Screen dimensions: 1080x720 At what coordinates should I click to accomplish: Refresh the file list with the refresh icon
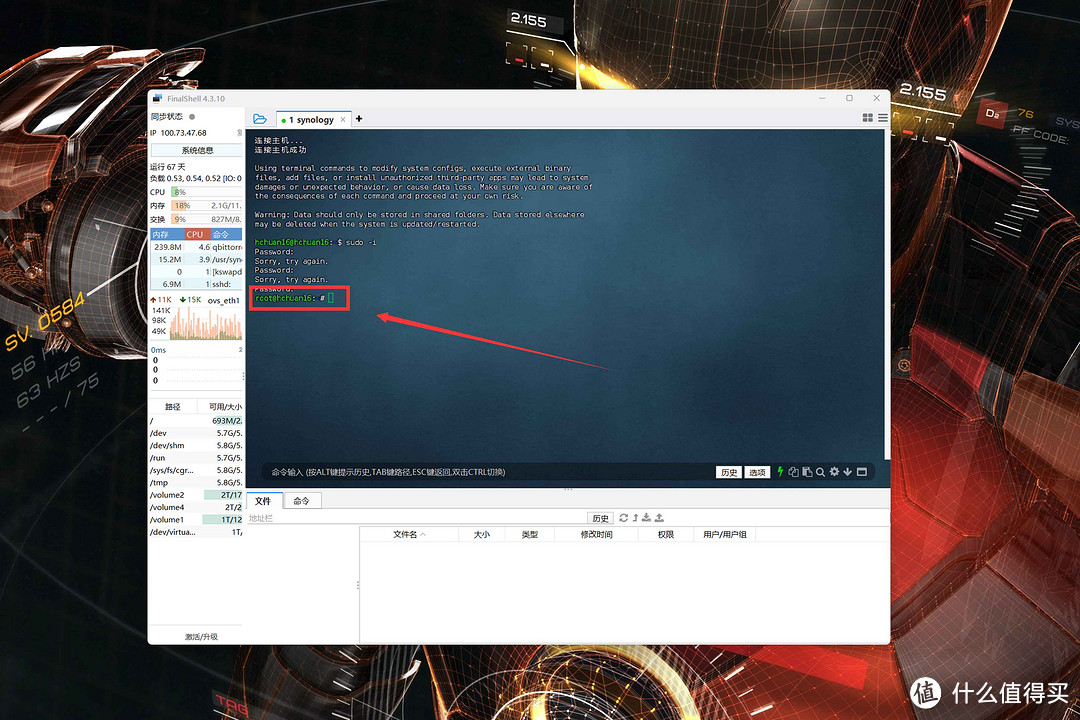[623, 517]
